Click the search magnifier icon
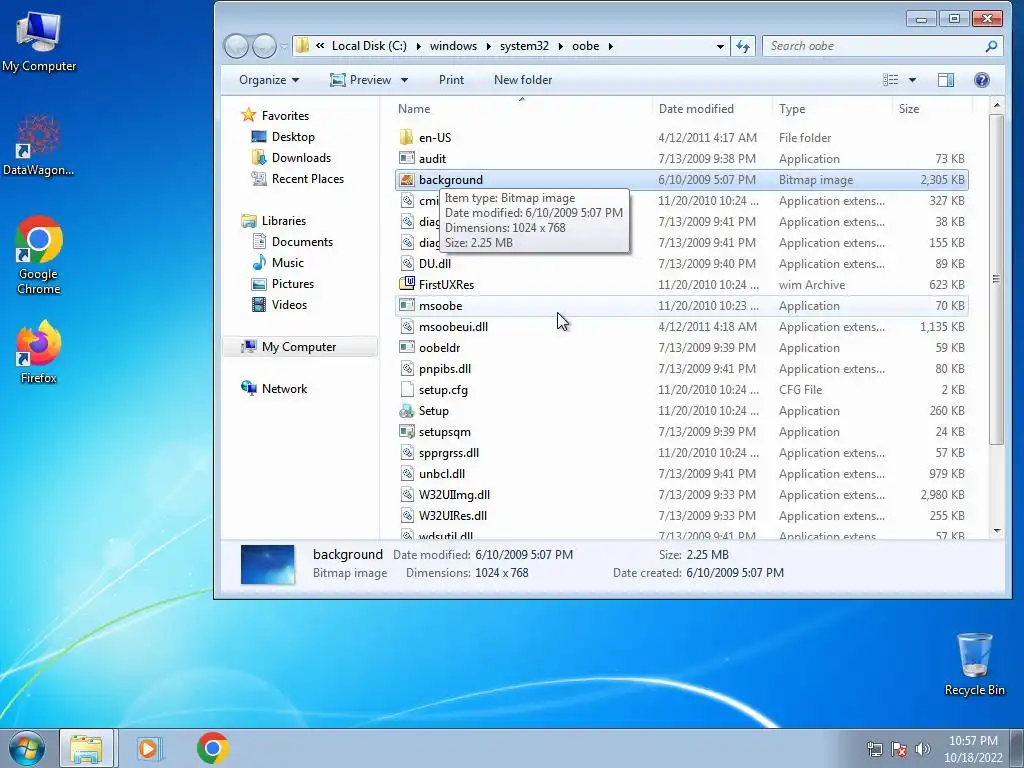The width and height of the screenshot is (1024, 768). click(991, 46)
